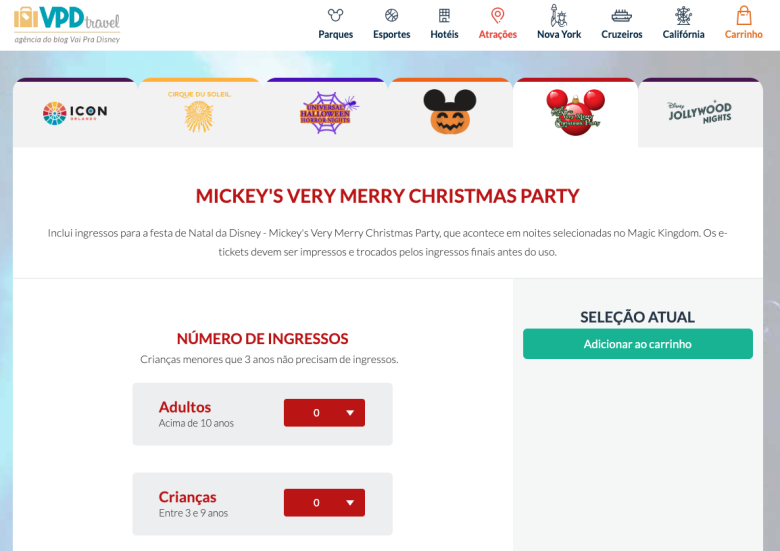Click the VPD Travel logo
The image size is (780, 551).
[x=67, y=24]
